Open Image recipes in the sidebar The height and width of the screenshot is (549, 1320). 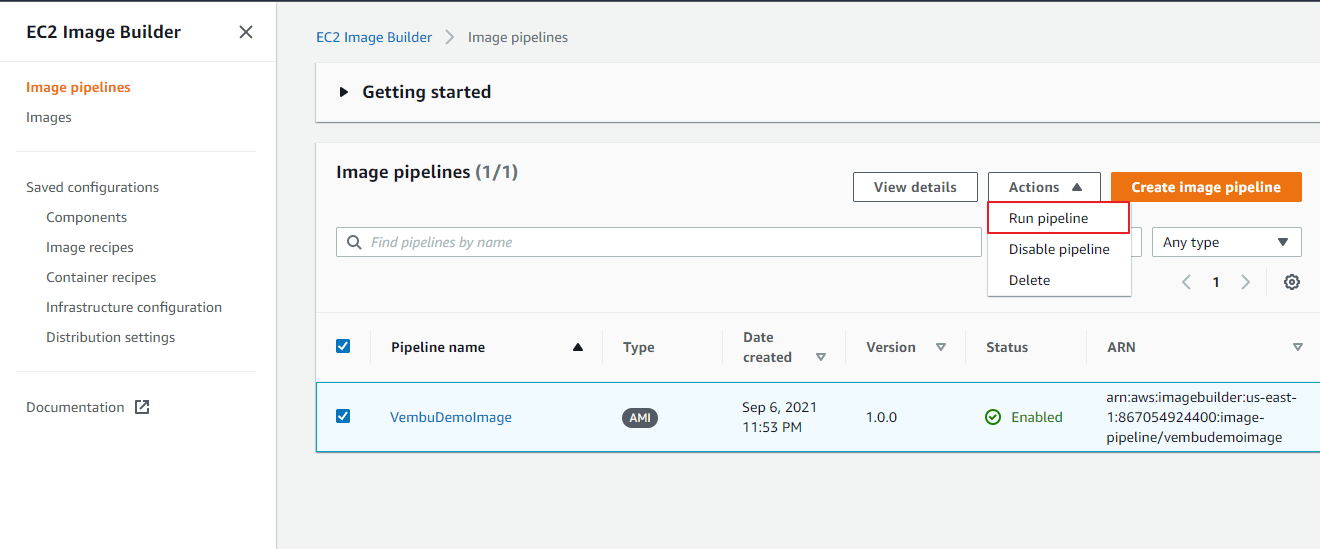(x=90, y=247)
